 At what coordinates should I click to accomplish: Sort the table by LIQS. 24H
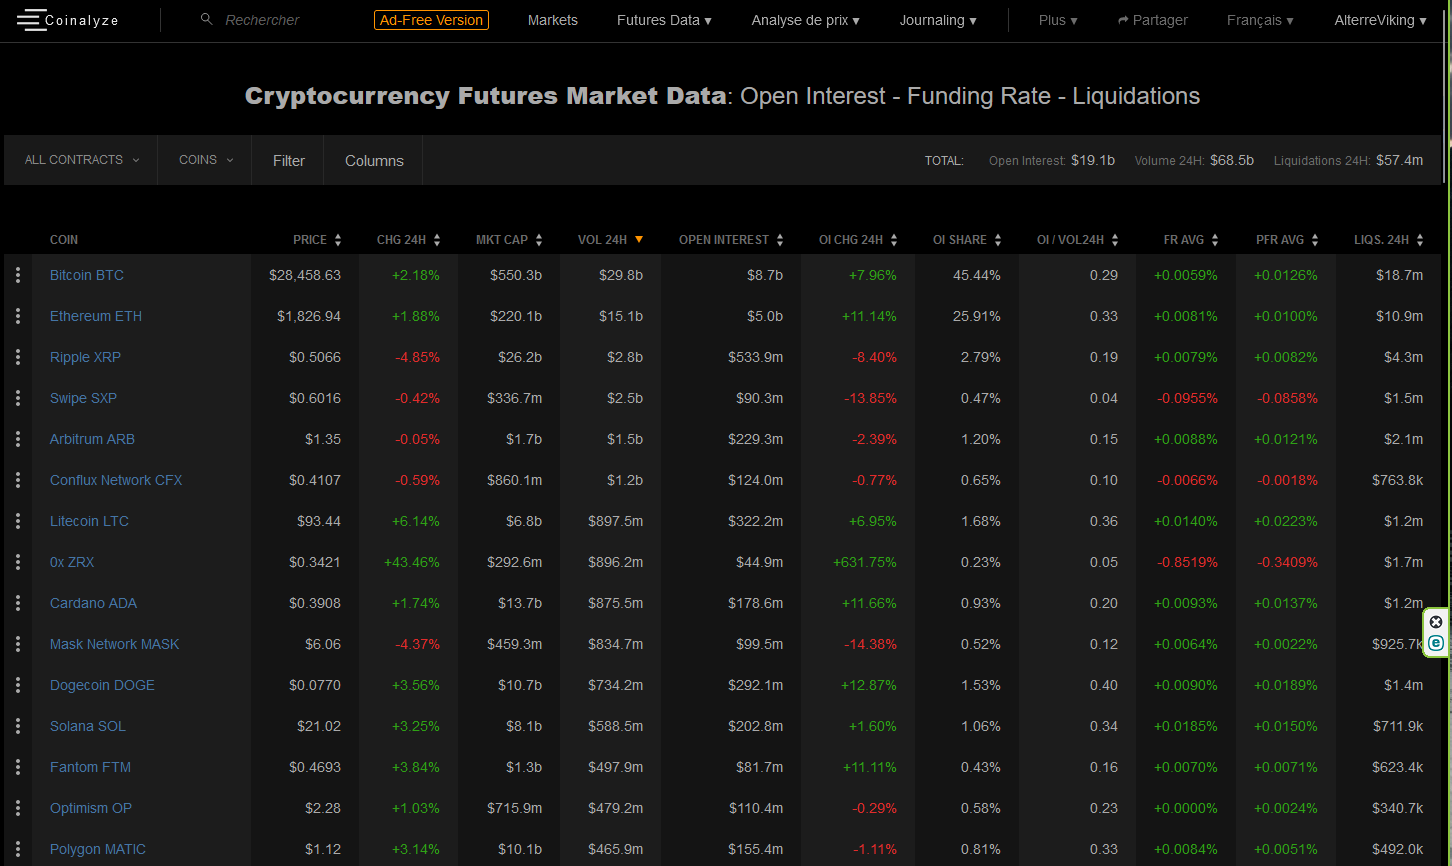click(1419, 240)
